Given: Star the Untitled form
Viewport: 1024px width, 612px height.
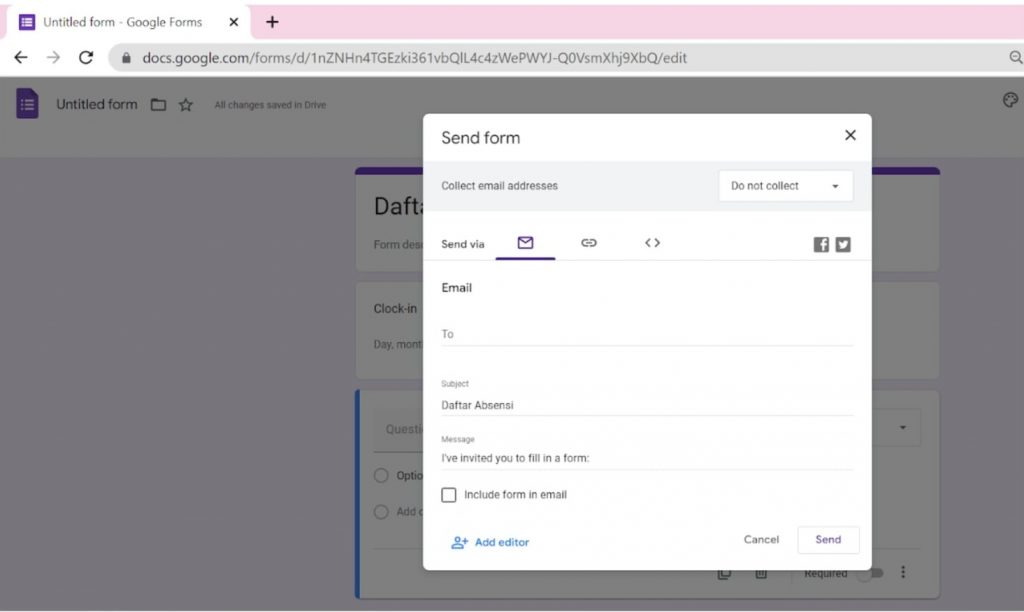Looking at the screenshot, I should [185, 104].
